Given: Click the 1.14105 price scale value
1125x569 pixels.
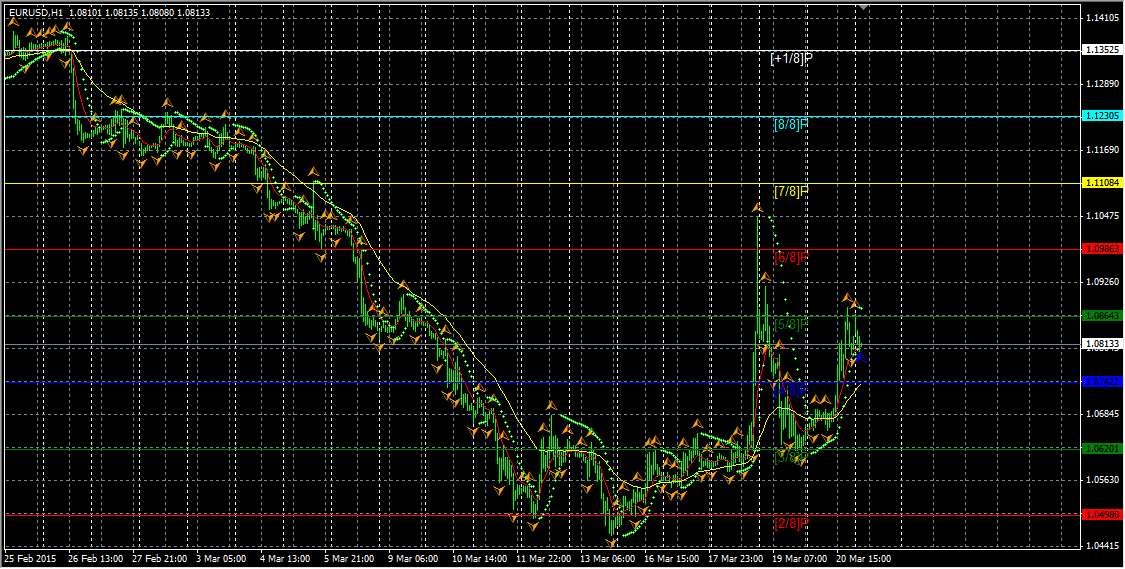Looking at the screenshot, I should tap(1102, 18).
